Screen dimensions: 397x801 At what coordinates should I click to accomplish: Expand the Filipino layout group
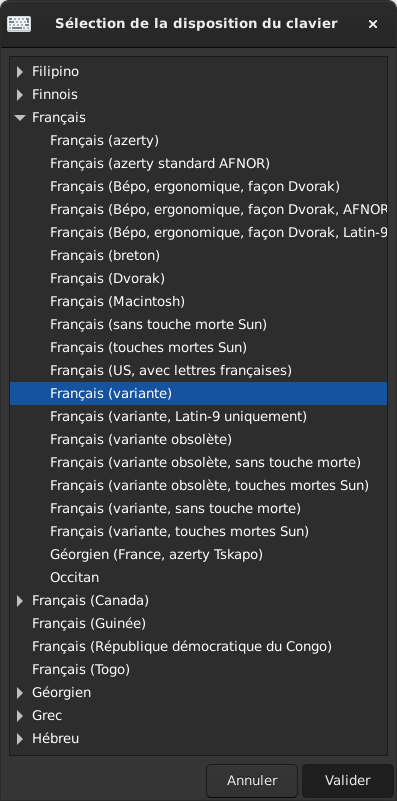(x=20, y=72)
